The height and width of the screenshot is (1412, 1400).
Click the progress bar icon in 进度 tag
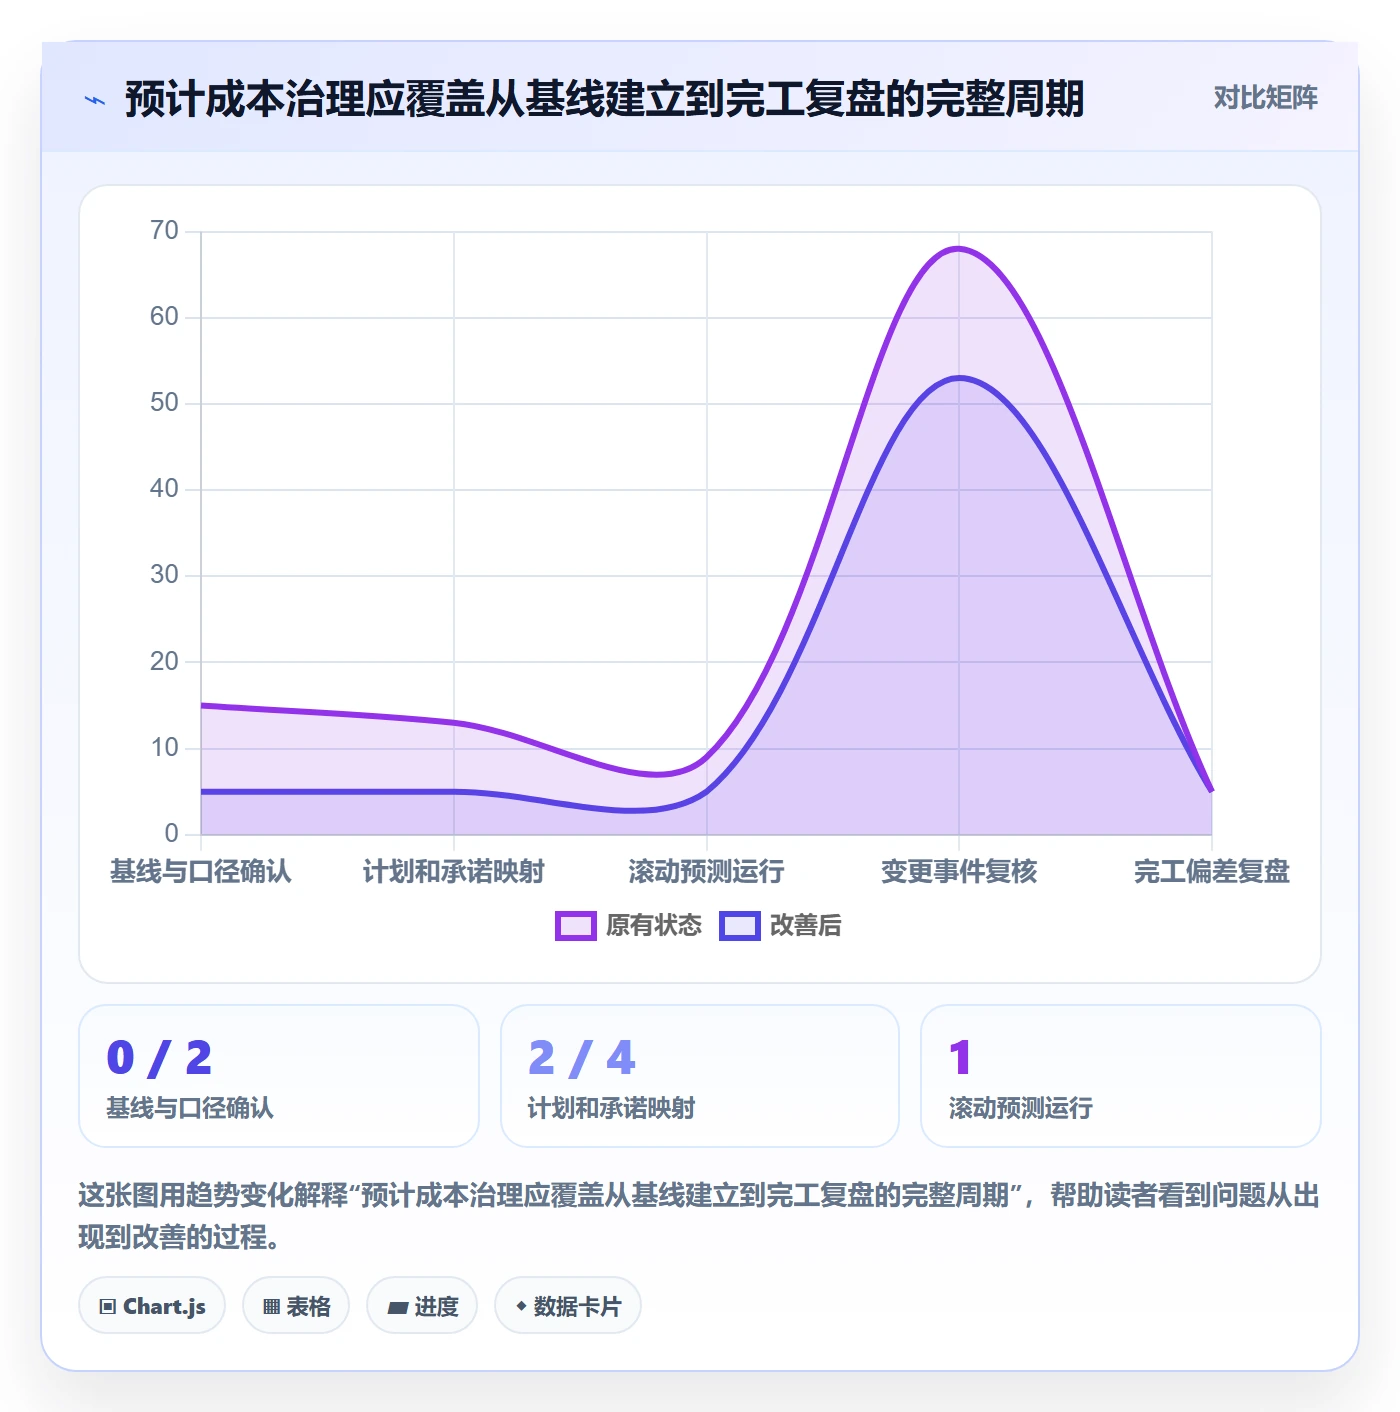398,1307
